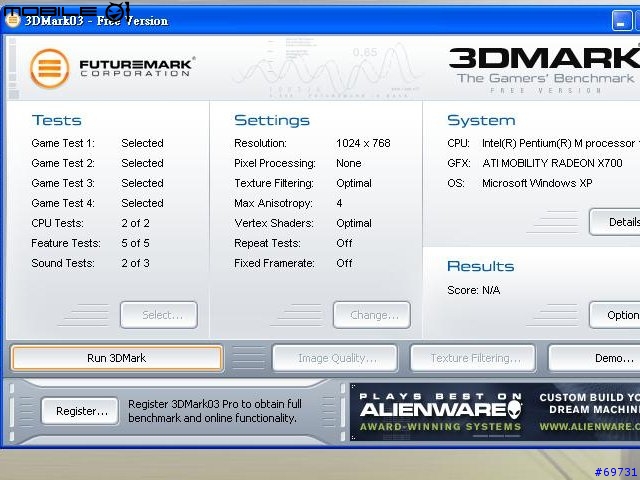
Task: Open the Image Quality… tool
Action: coord(335,358)
